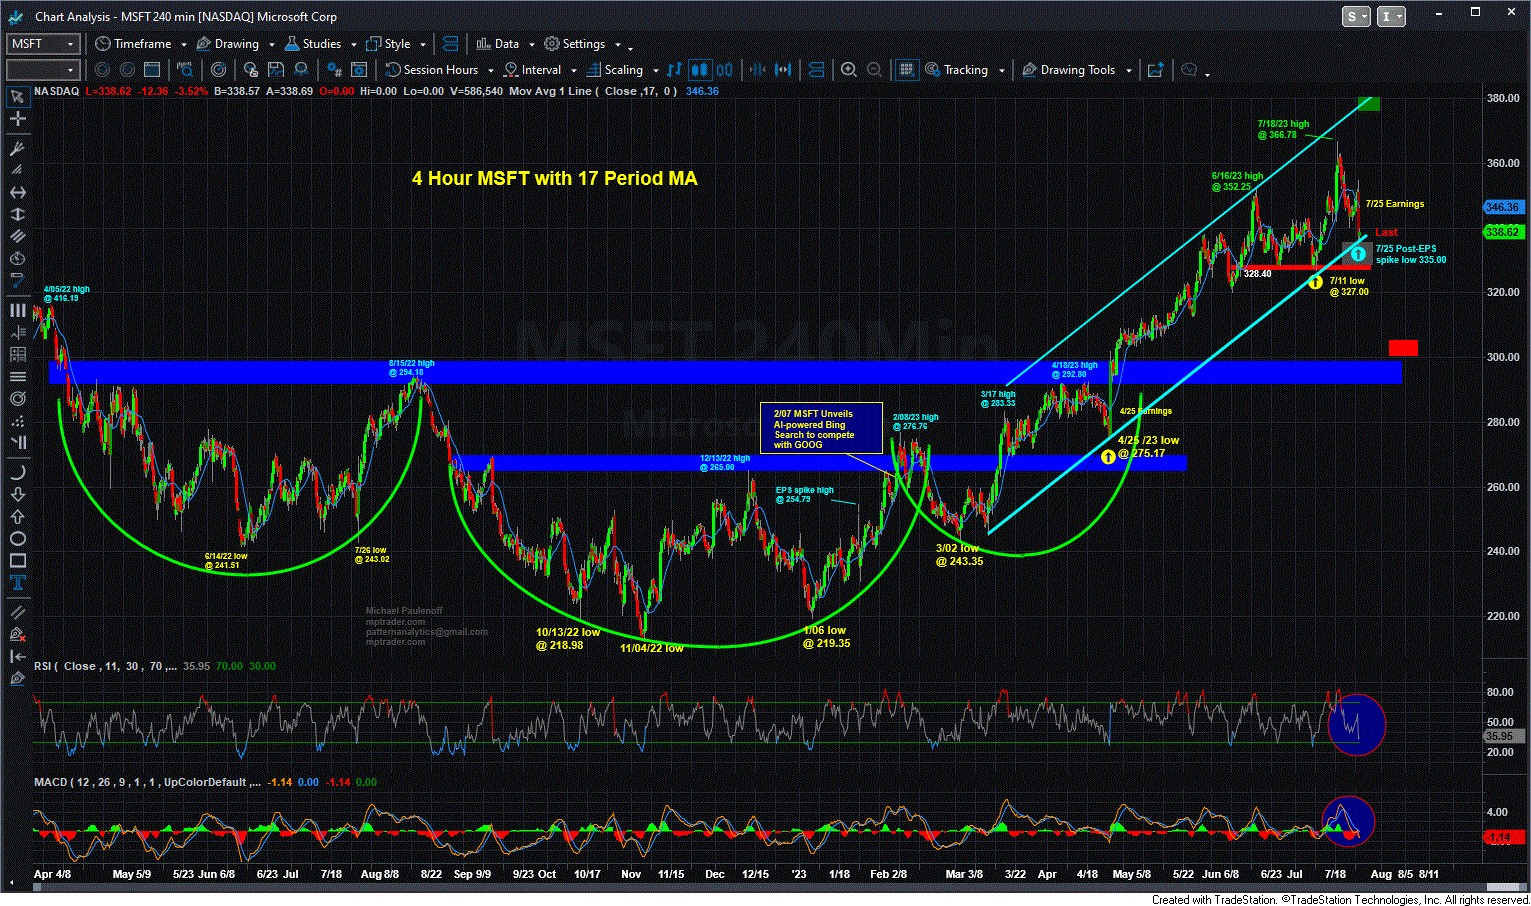1531x906 pixels.
Task: Click the chart window layout icon
Action: coord(152,70)
